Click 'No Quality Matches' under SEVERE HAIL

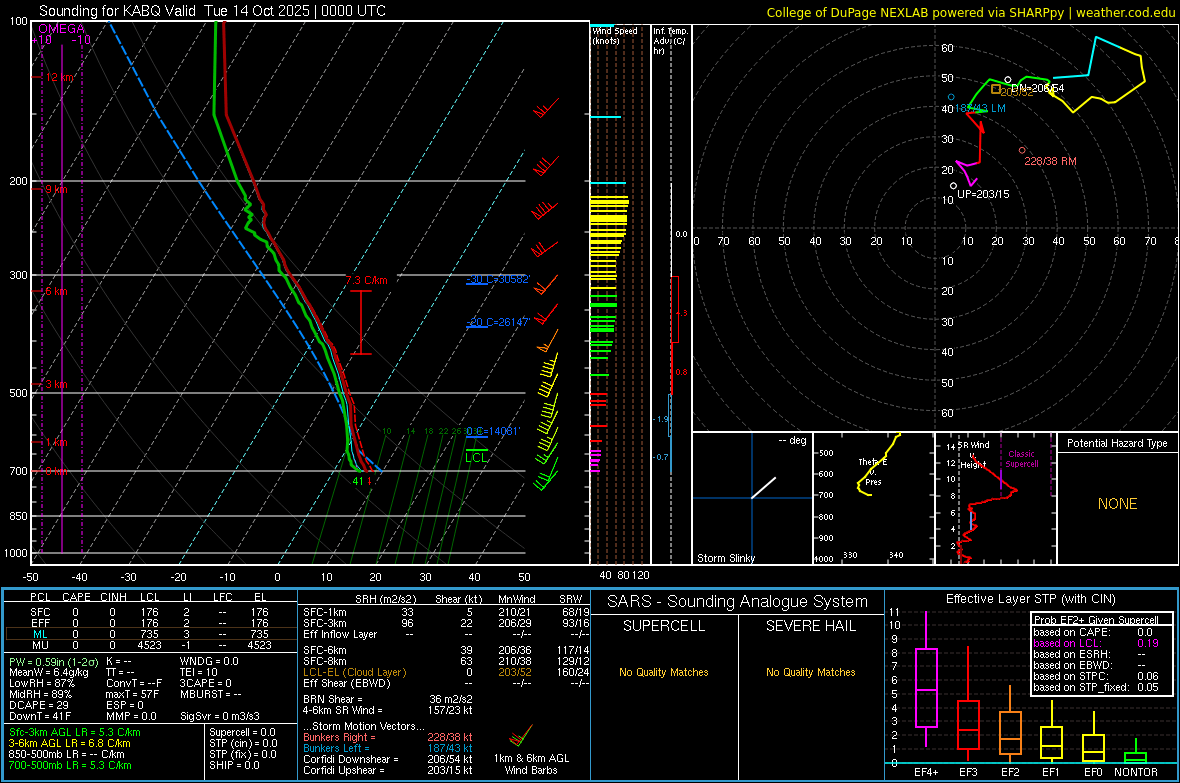(x=810, y=672)
